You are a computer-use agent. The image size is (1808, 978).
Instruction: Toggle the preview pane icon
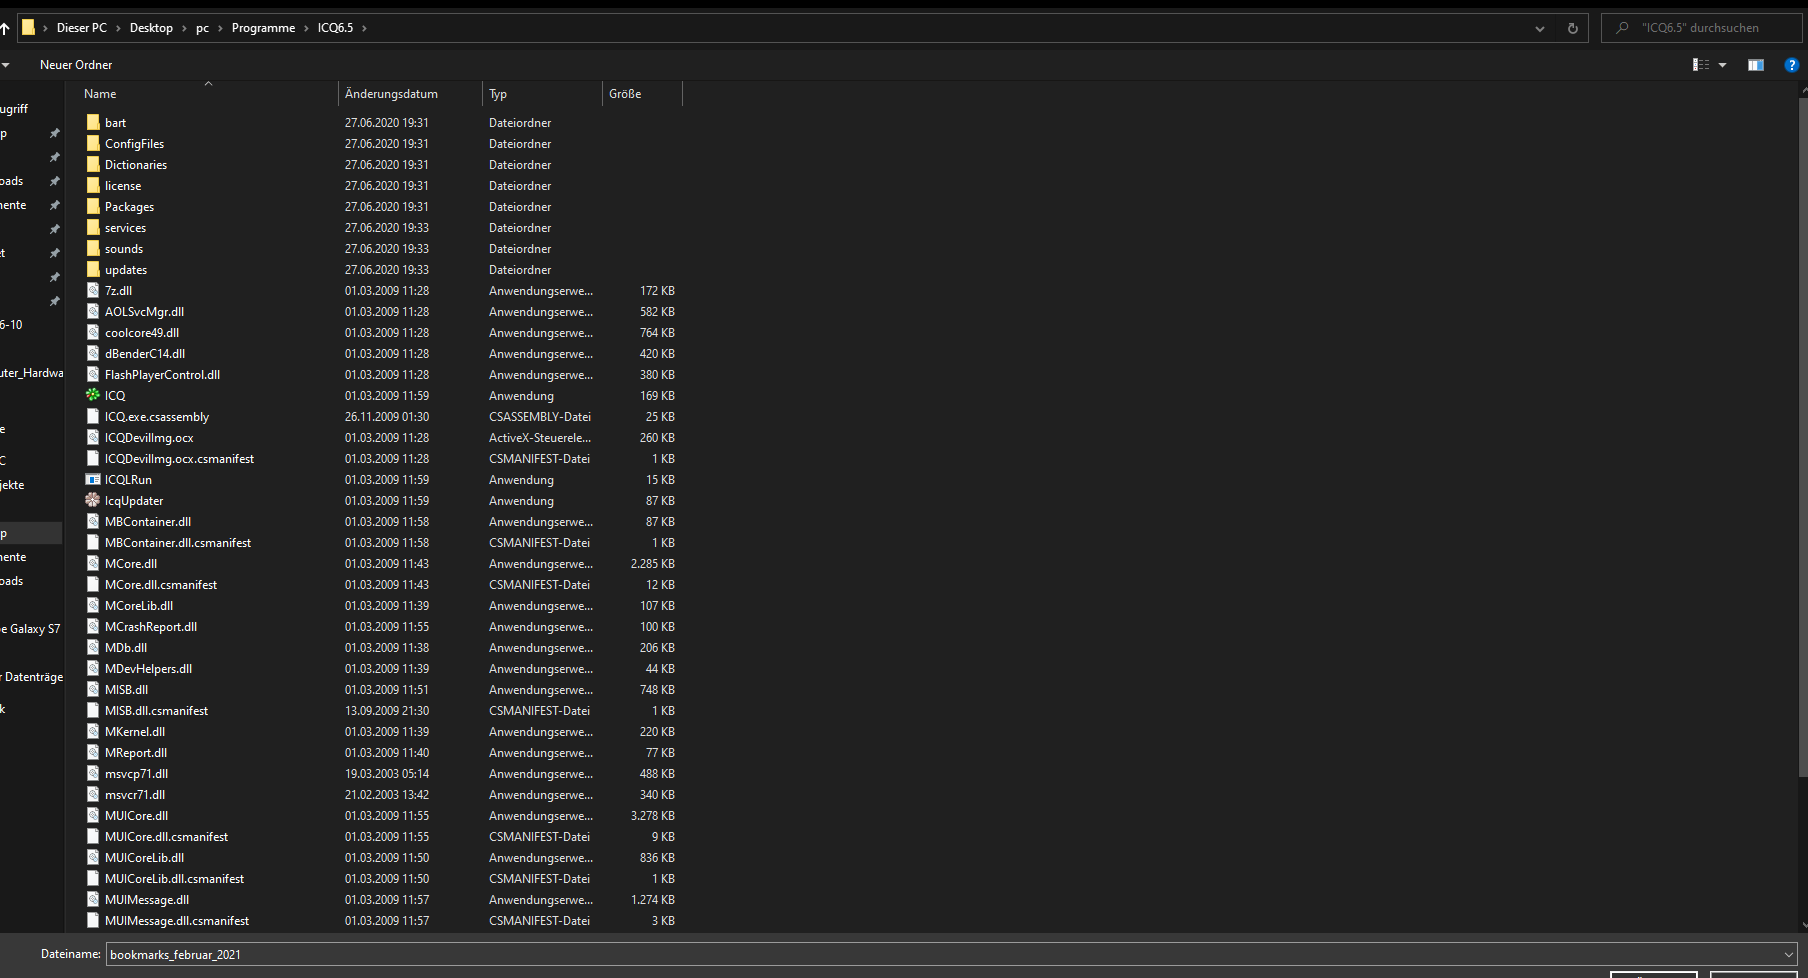pos(1755,65)
